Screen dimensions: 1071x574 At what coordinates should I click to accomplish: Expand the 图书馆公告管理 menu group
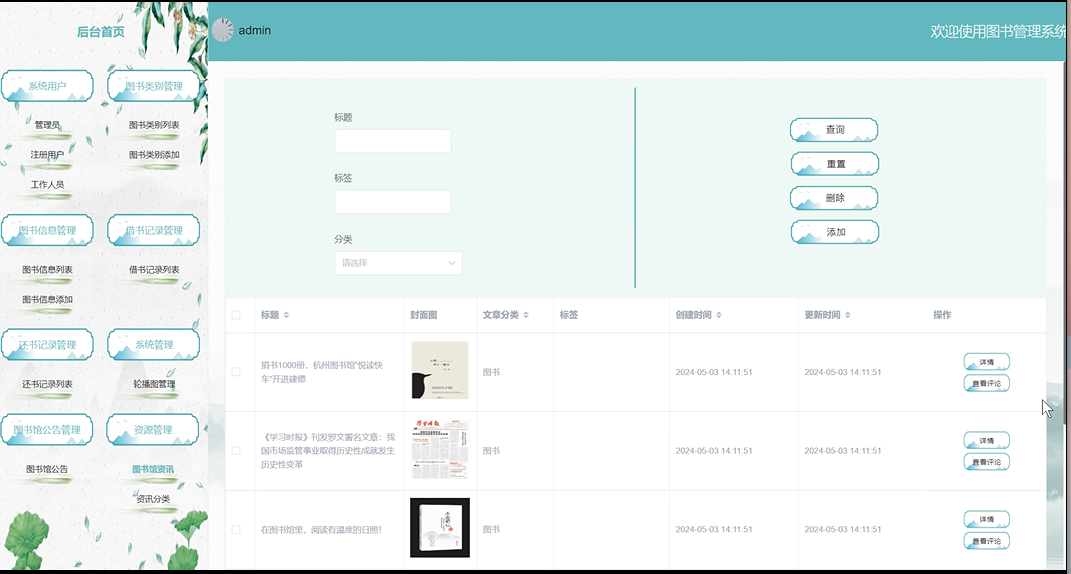click(47, 430)
